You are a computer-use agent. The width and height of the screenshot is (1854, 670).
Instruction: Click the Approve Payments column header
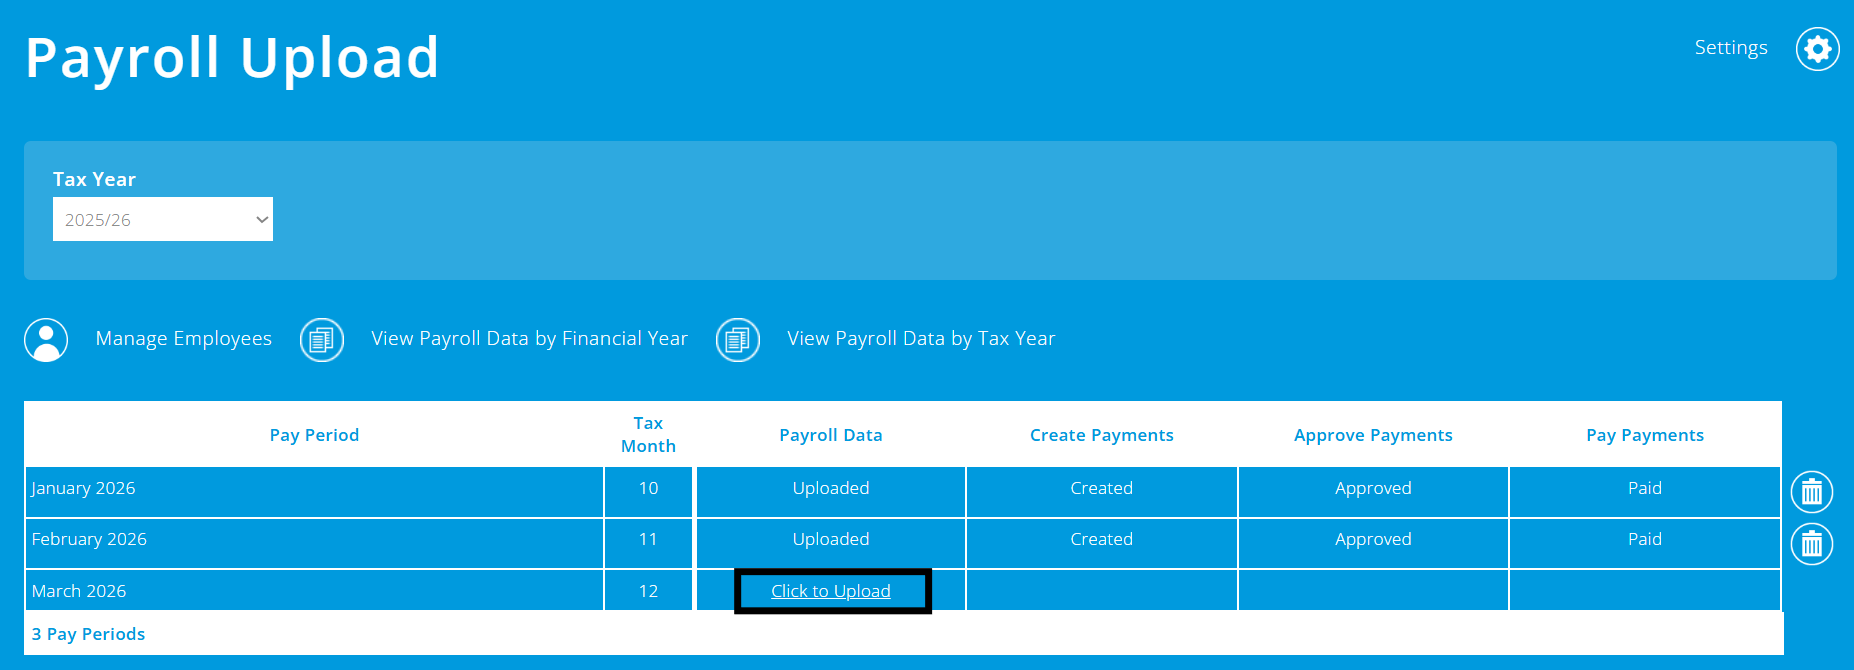(x=1373, y=435)
